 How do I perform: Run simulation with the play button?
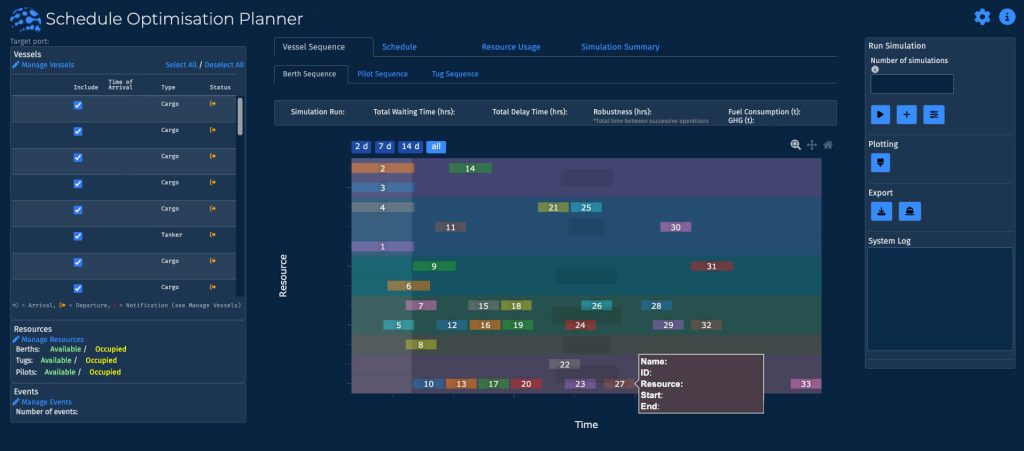tap(881, 114)
